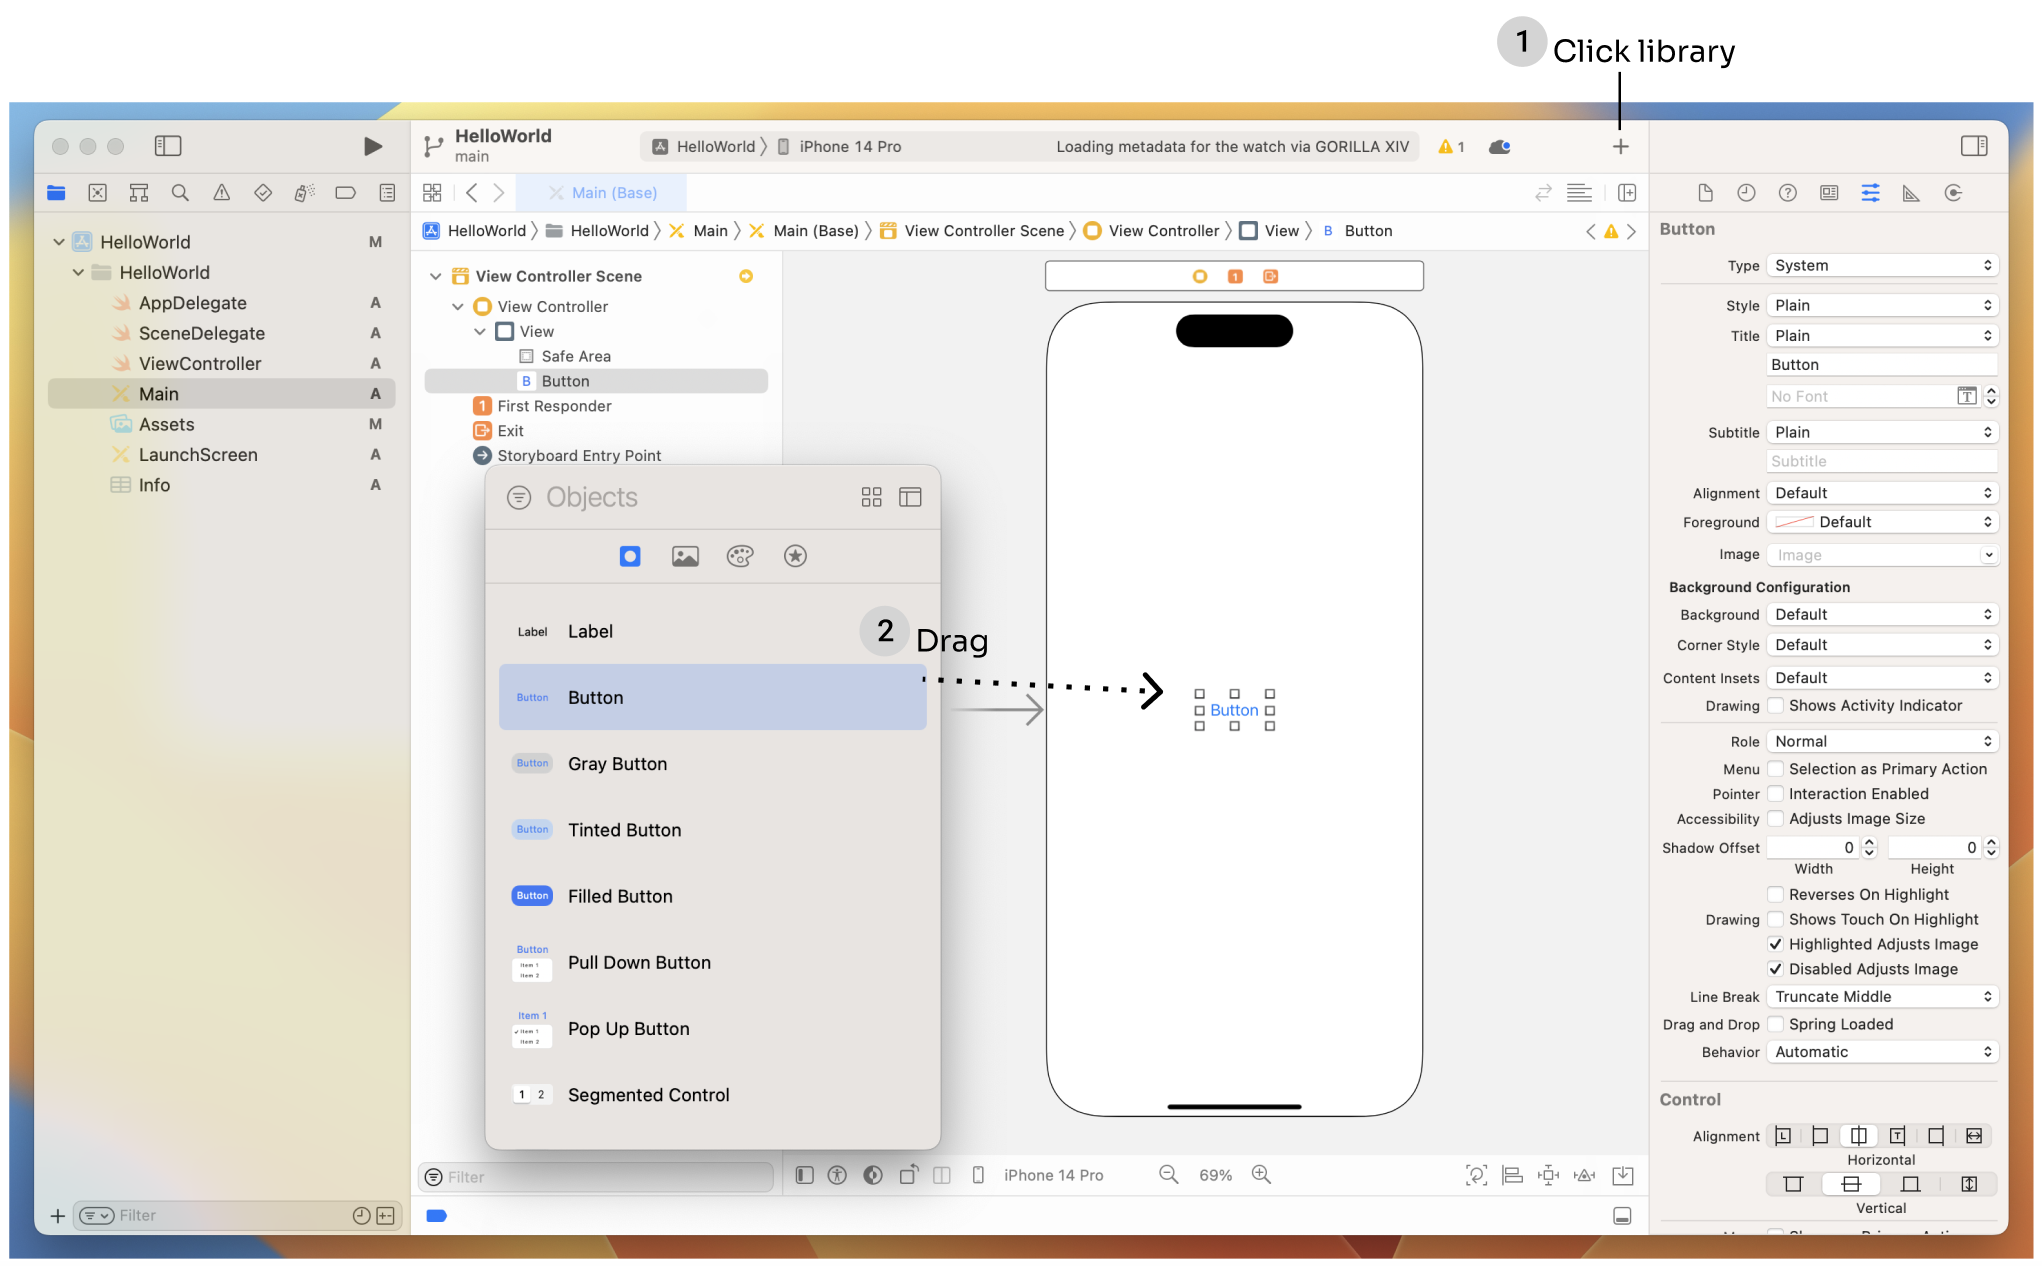The image size is (2042, 1266).
Task: Click the Attributes inspector icon in right panel
Action: coord(1871,191)
